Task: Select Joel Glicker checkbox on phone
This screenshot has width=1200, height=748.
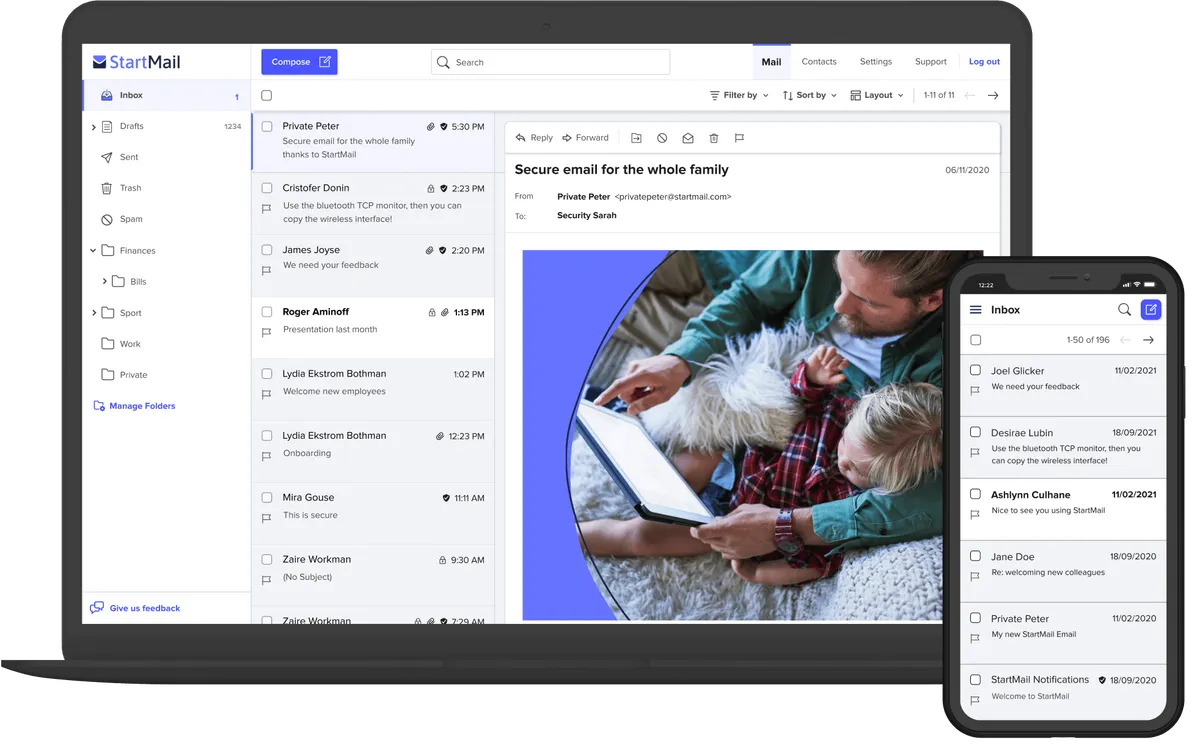Action: pos(976,370)
